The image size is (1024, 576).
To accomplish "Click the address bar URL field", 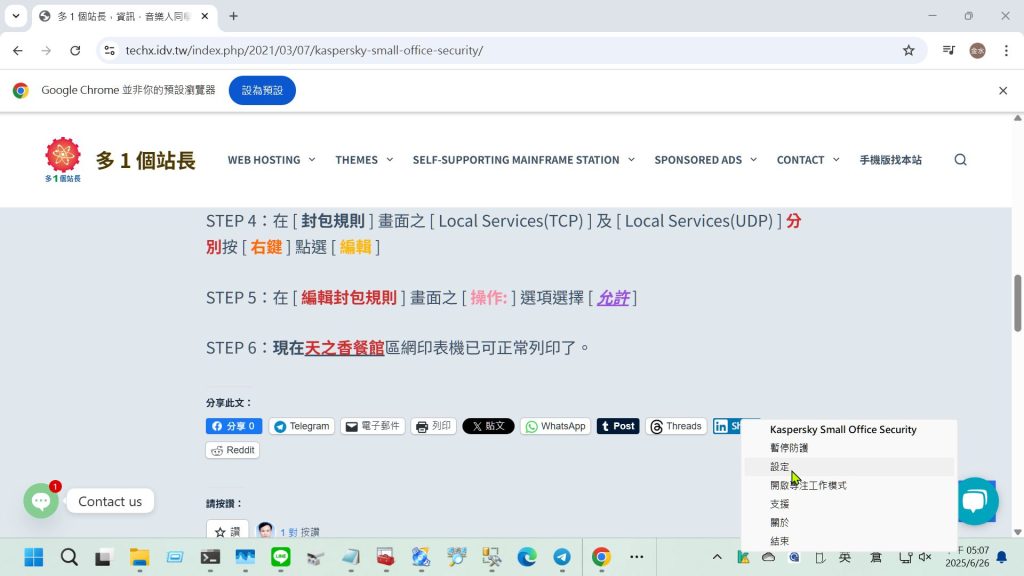I will point(500,50).
